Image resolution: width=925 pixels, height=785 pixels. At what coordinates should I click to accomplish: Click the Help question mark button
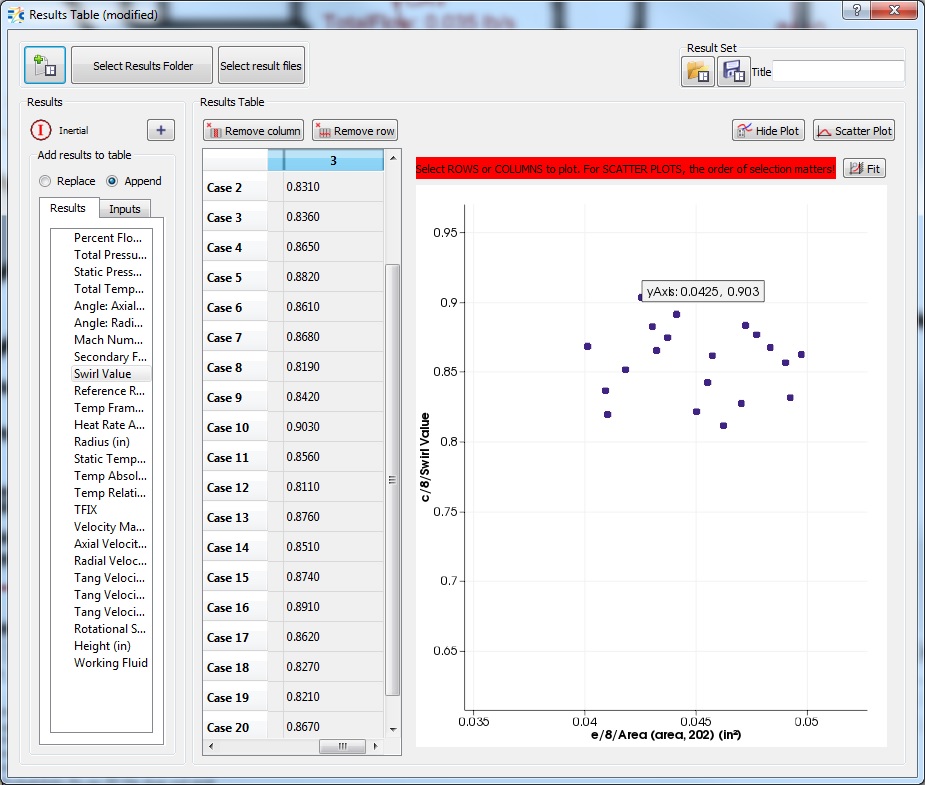click(855, 11)
